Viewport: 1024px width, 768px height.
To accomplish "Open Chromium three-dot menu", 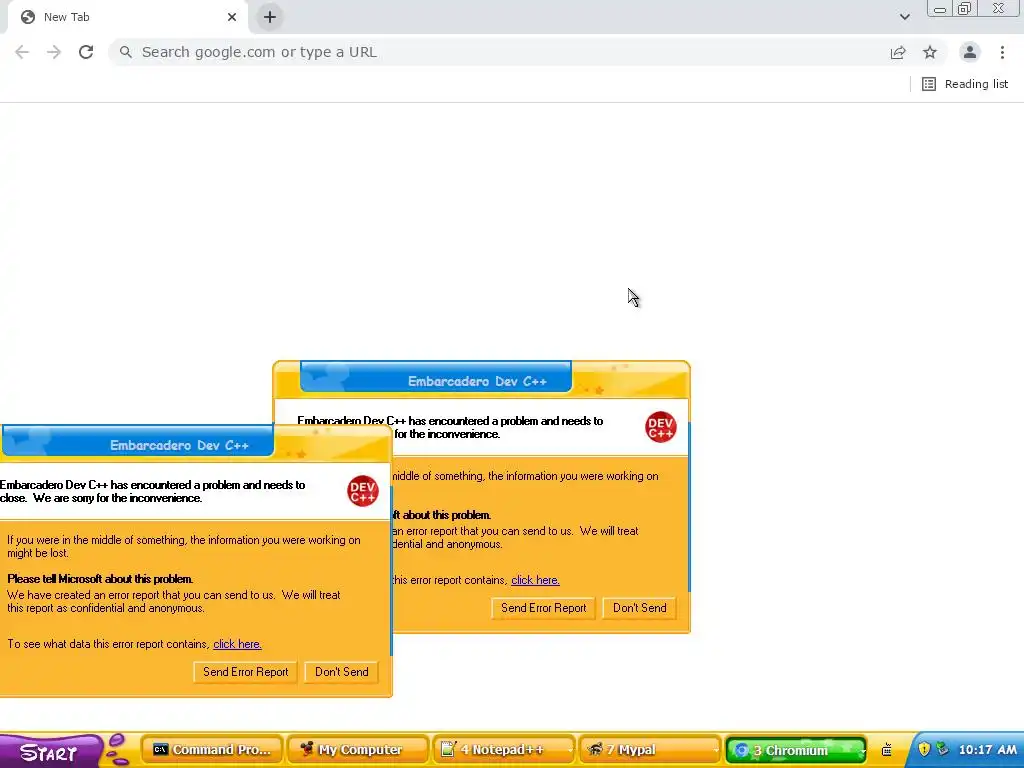I will 1002,52.
